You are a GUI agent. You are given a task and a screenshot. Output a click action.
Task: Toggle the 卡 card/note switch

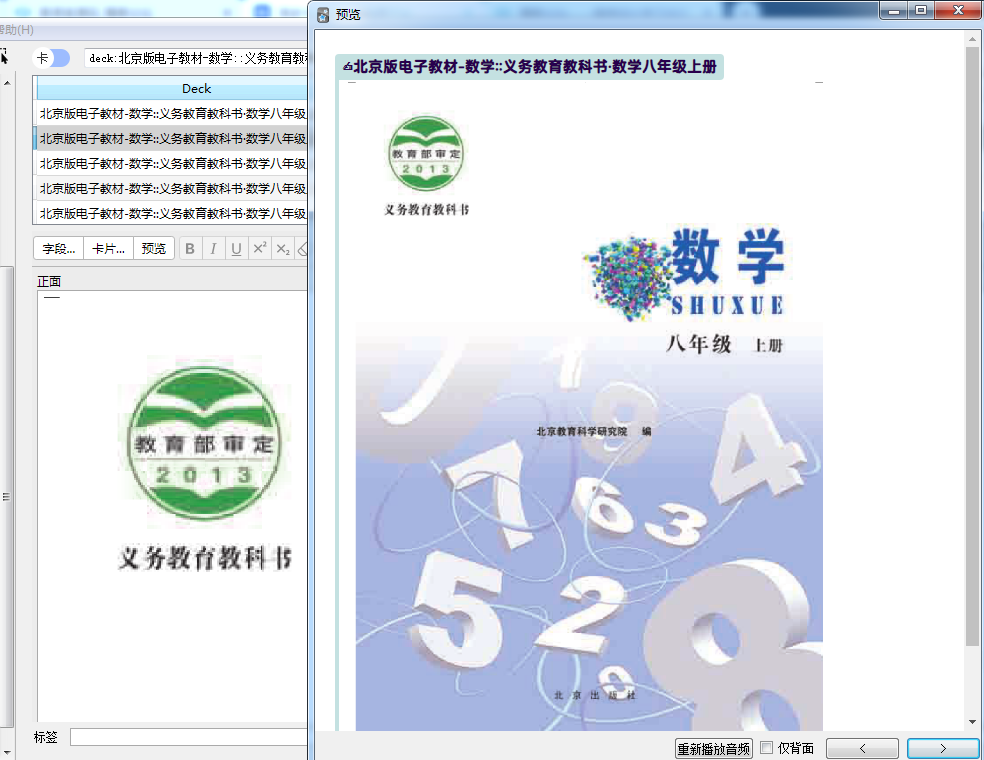pyautogui.click(x=52, y=58)
